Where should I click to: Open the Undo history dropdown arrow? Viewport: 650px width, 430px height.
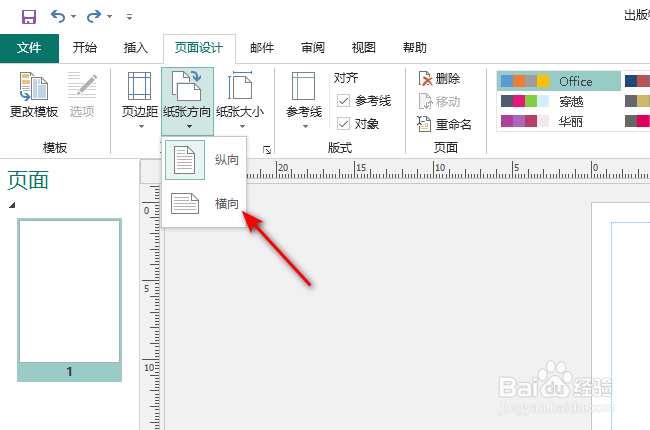(73, 17)
